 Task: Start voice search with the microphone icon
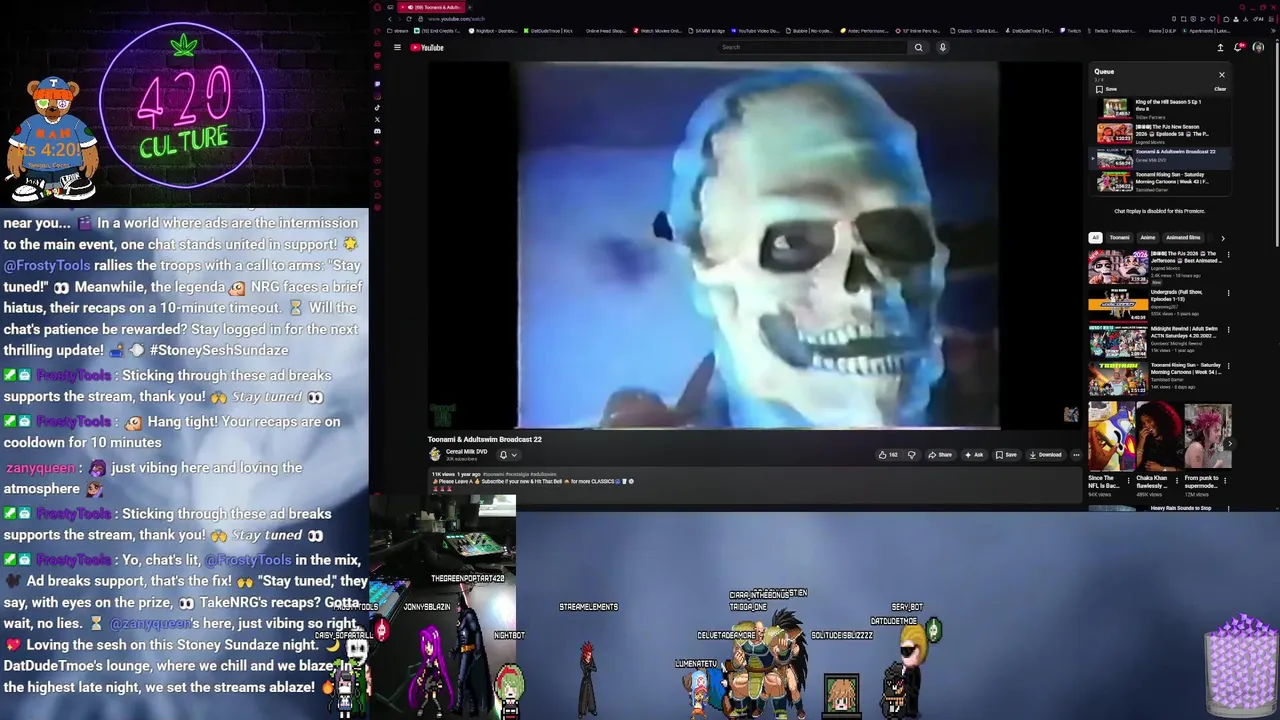coord(942,47)
